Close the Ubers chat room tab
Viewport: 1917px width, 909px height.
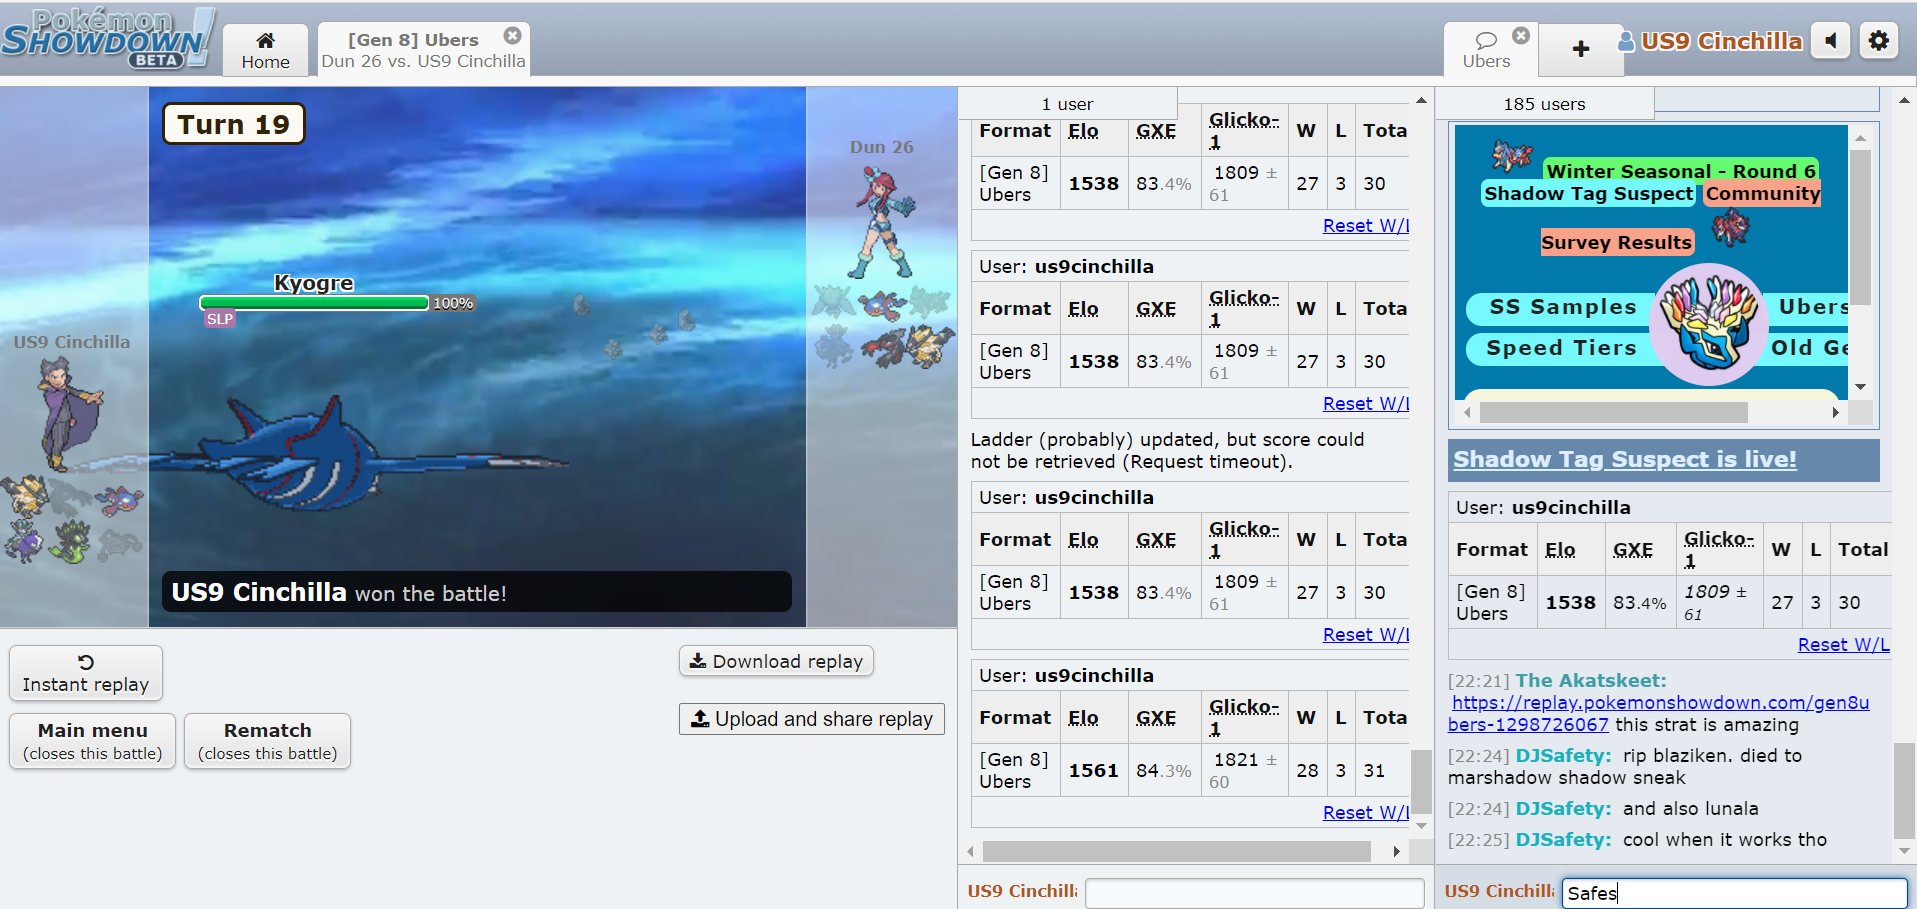coord(1520,36)
